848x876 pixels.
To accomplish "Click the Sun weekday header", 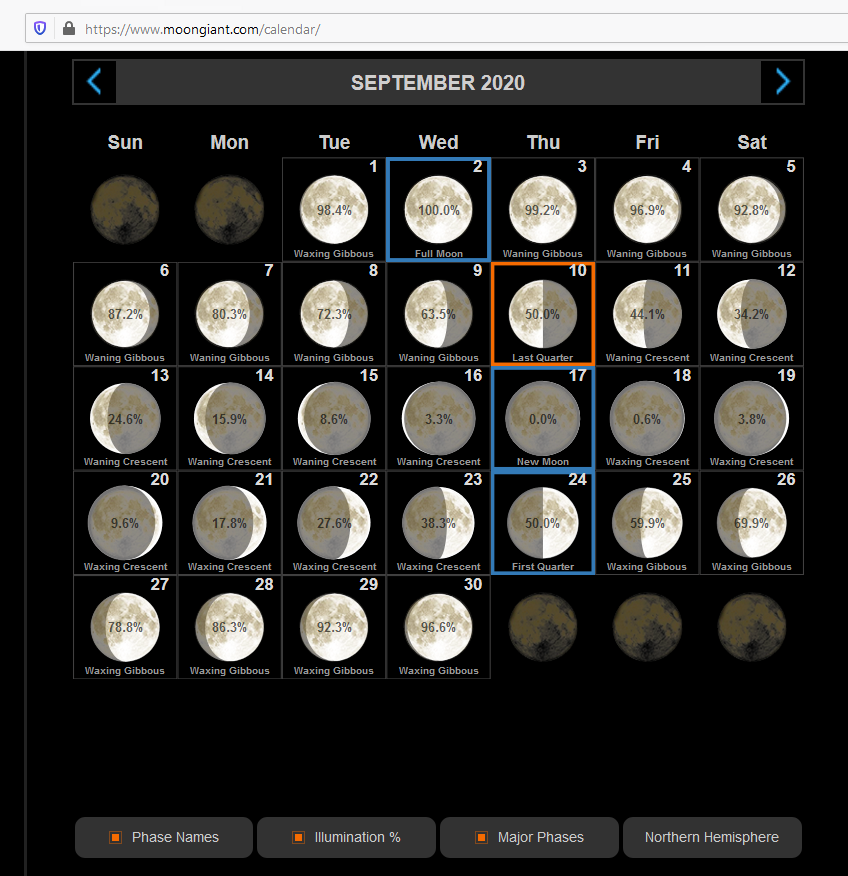I will coord(125,142).
